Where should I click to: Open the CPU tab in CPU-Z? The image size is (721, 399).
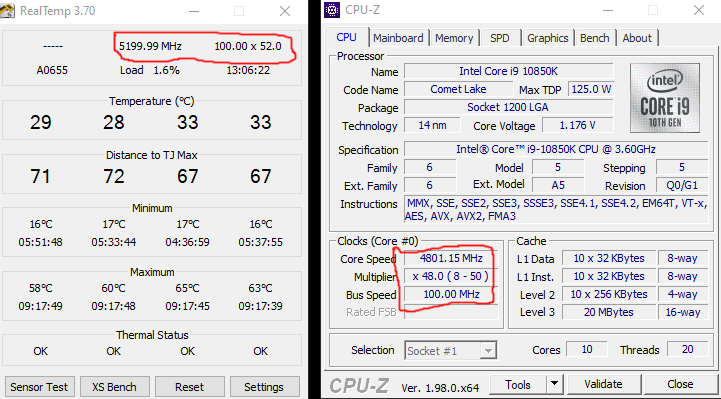[x=347, y=38]
